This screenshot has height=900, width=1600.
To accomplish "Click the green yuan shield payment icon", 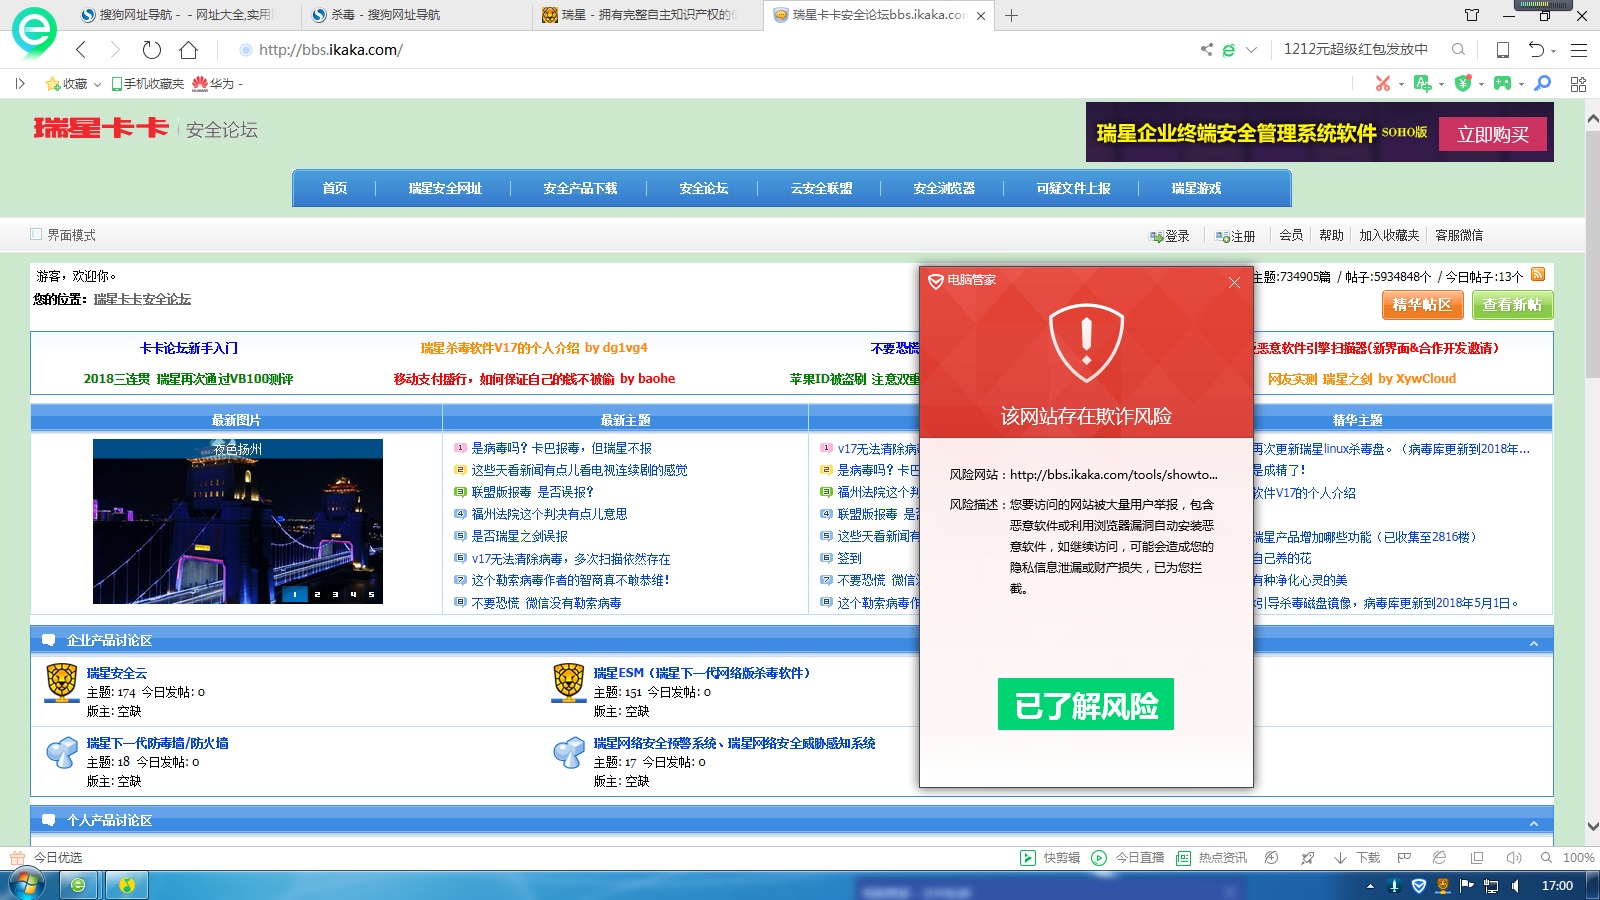I will [x=1463, y=83].
